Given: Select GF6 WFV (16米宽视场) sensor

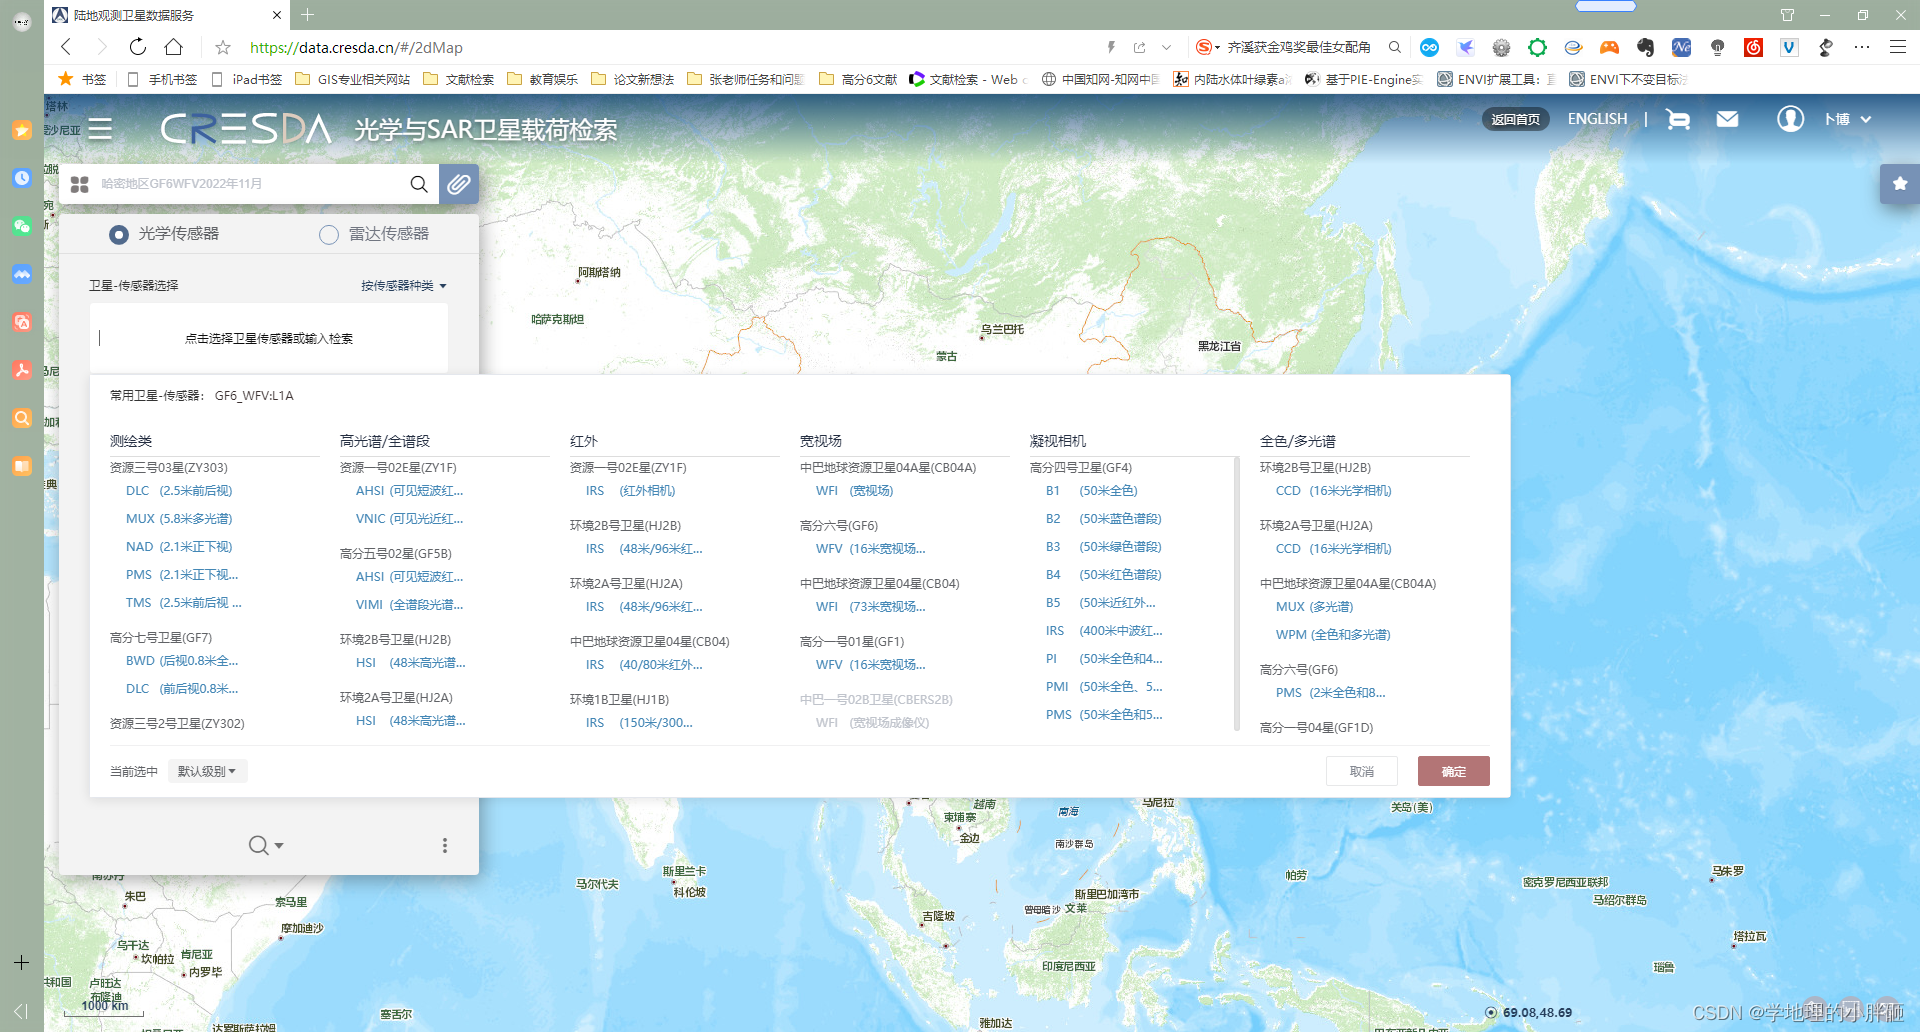Looking at the screenshot, I should (x=870, y=548).
